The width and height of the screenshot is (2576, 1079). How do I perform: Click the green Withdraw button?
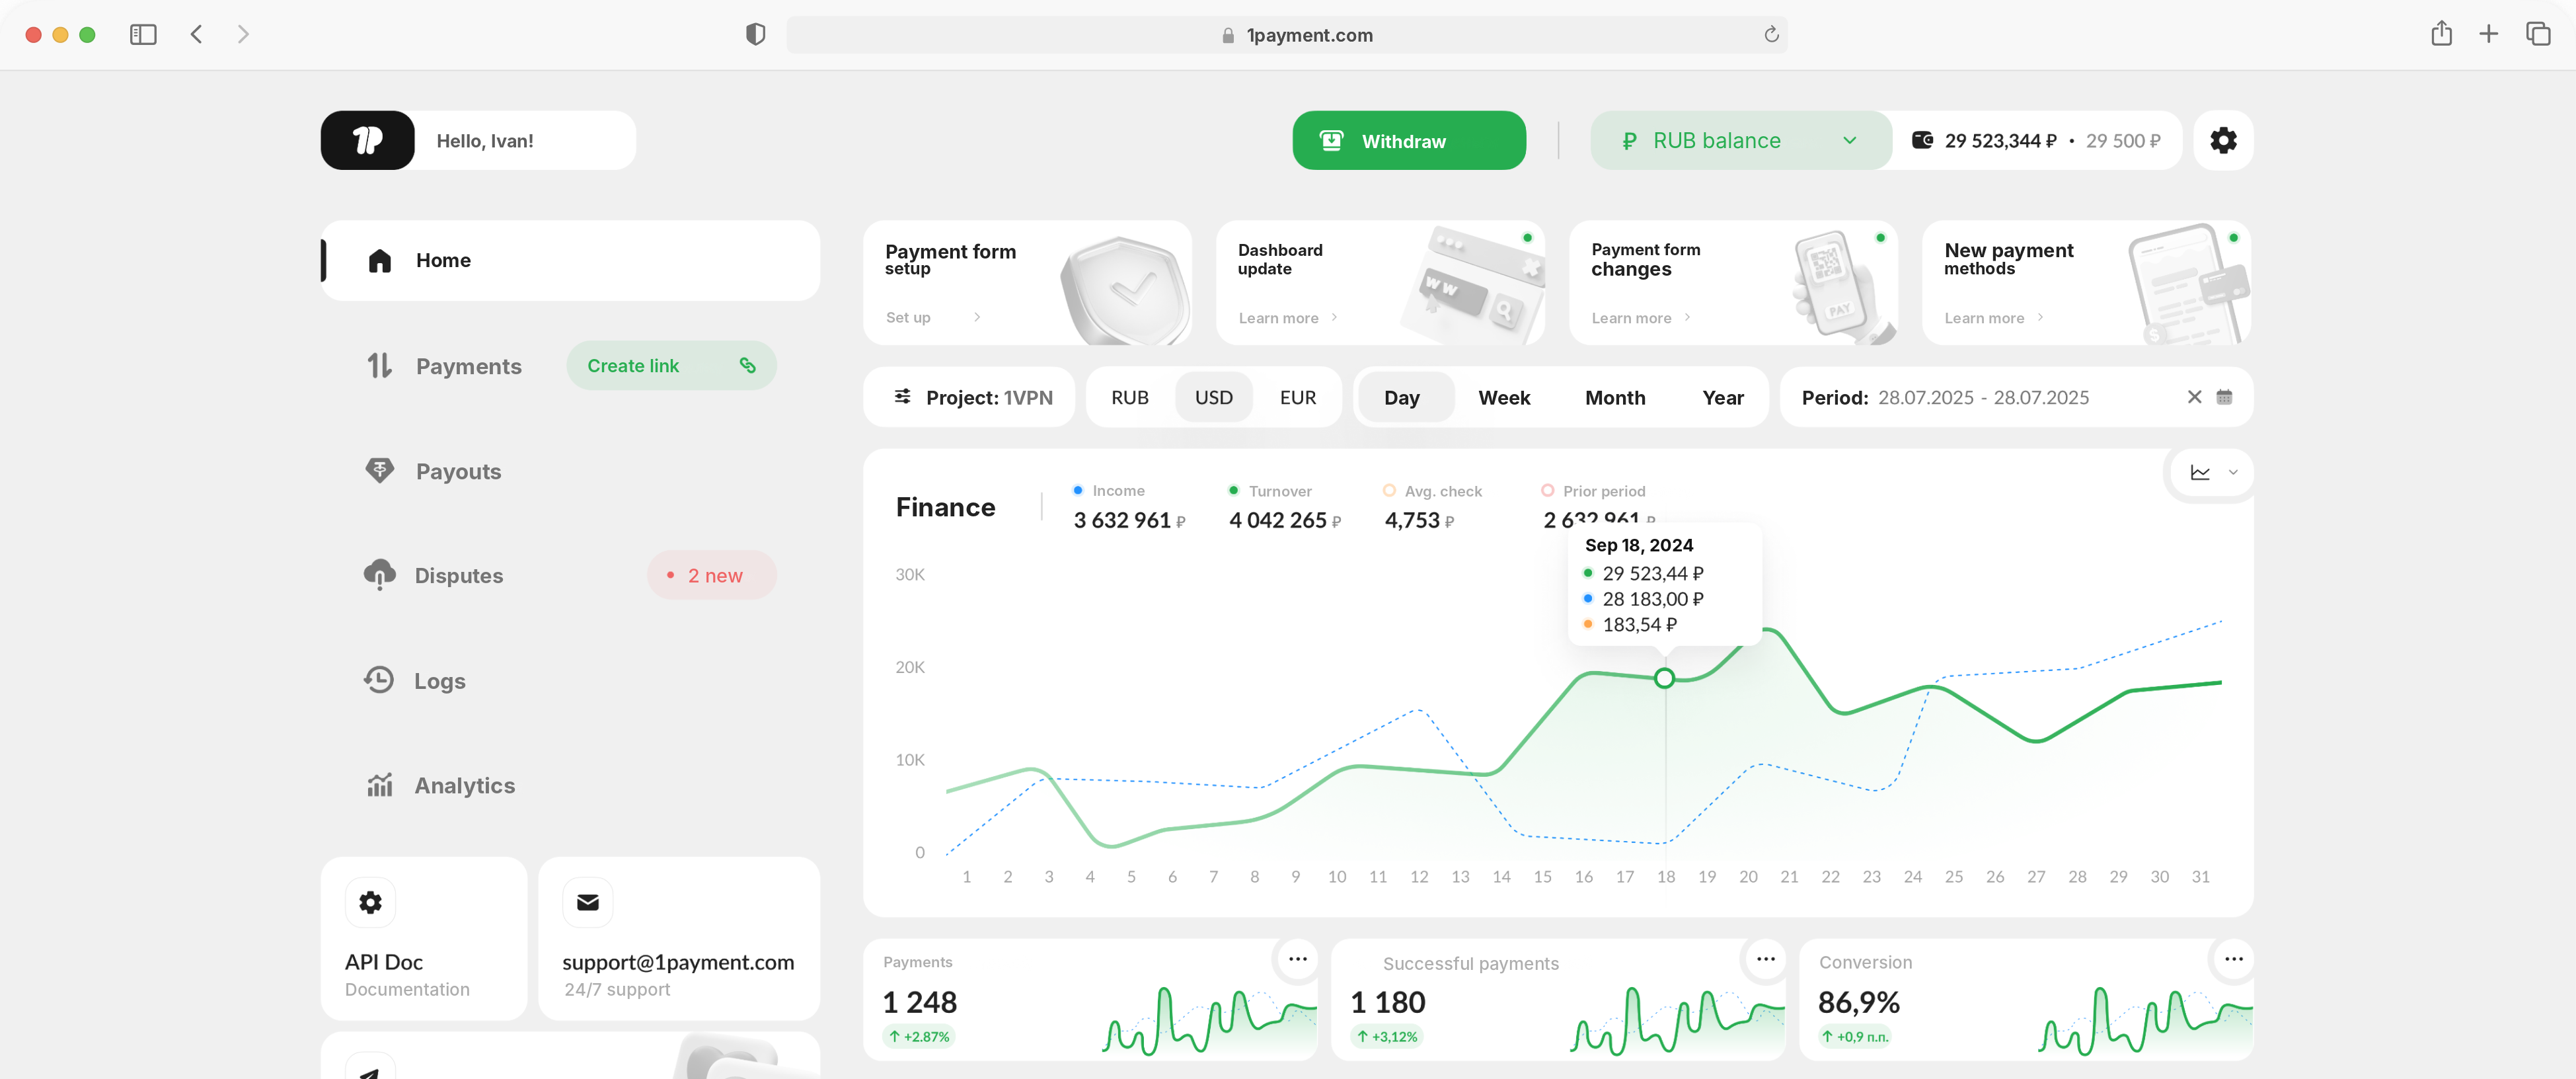point(1408,140)
